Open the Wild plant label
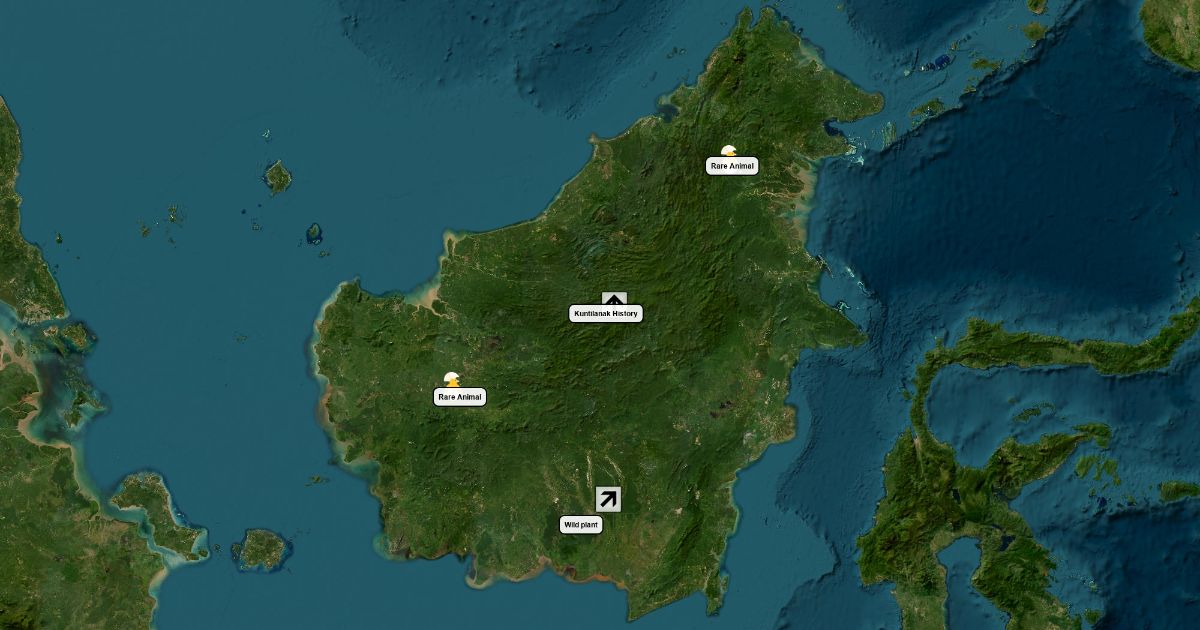The height and width of the screenshot is (630, 1200). tap(581, 525)
